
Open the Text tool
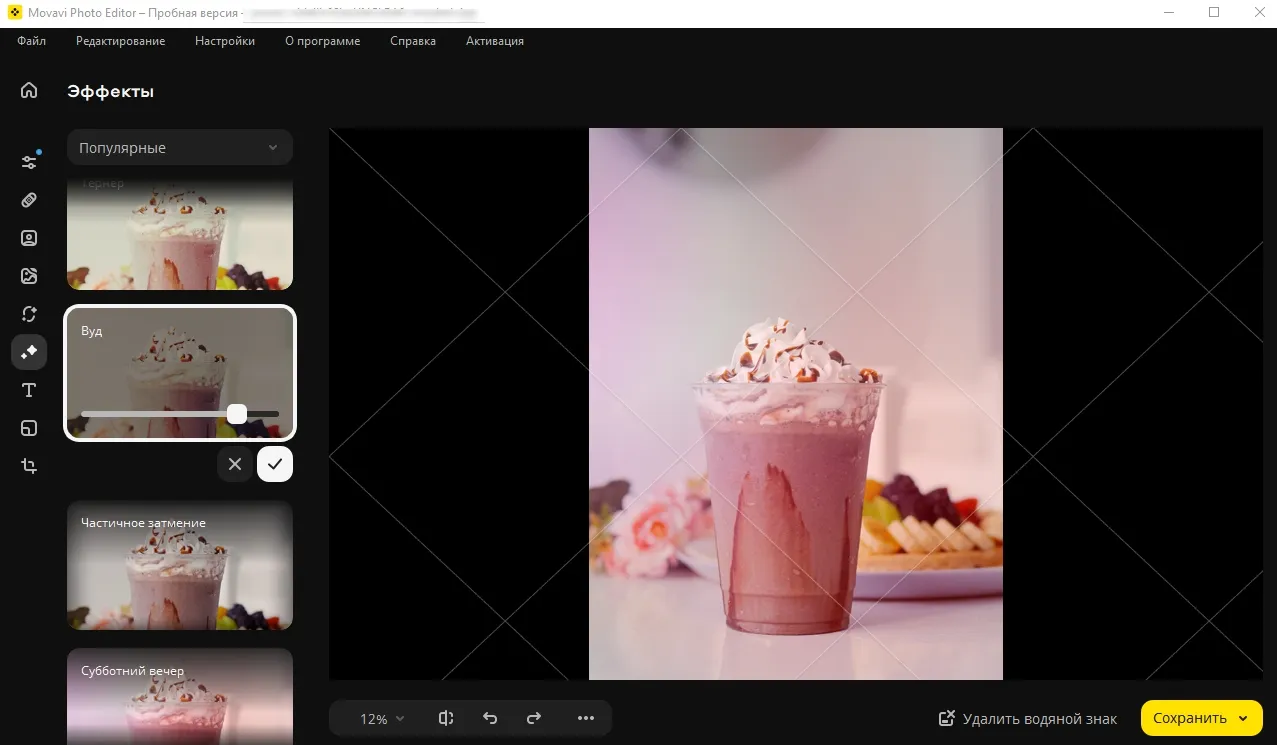(29, 390)
